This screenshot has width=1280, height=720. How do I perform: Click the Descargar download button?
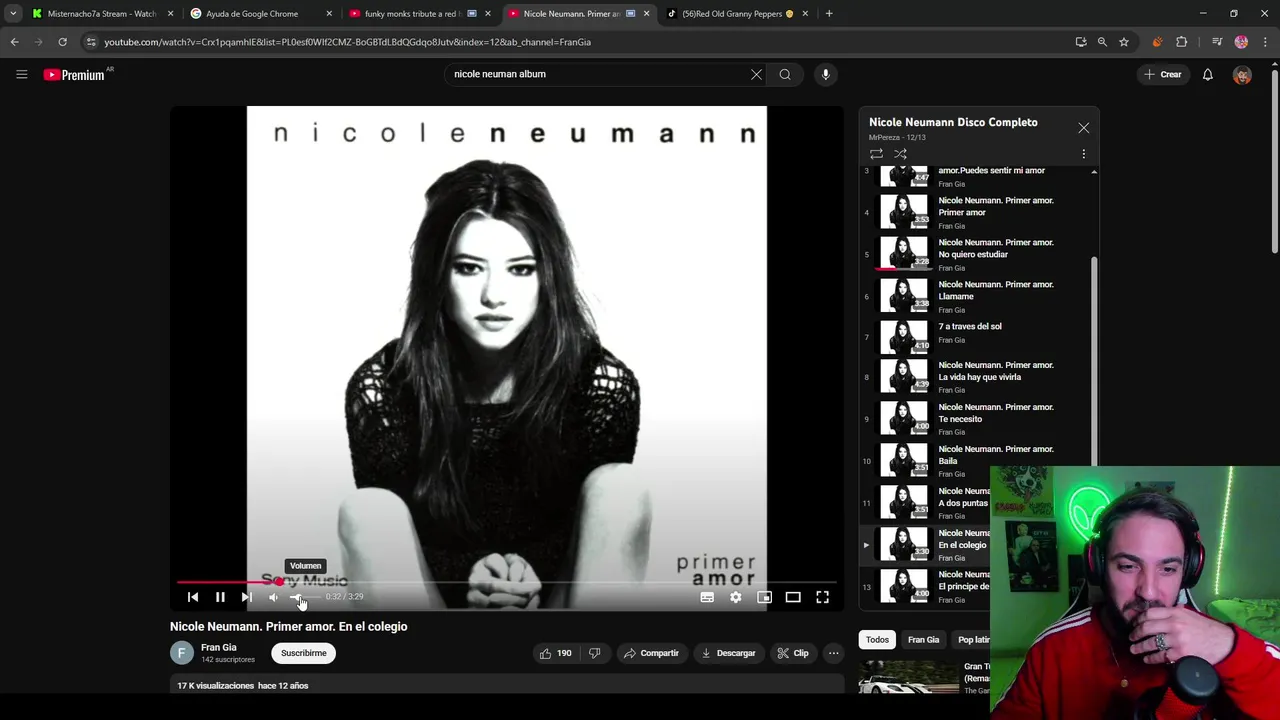(x=728, y=653)
